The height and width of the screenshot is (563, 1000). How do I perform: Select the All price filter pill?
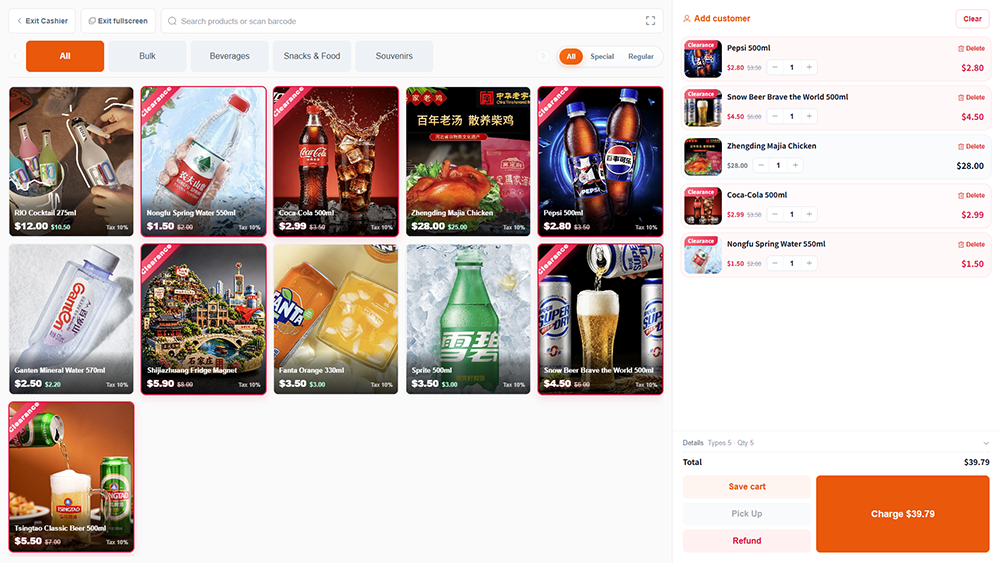(571, 56)
